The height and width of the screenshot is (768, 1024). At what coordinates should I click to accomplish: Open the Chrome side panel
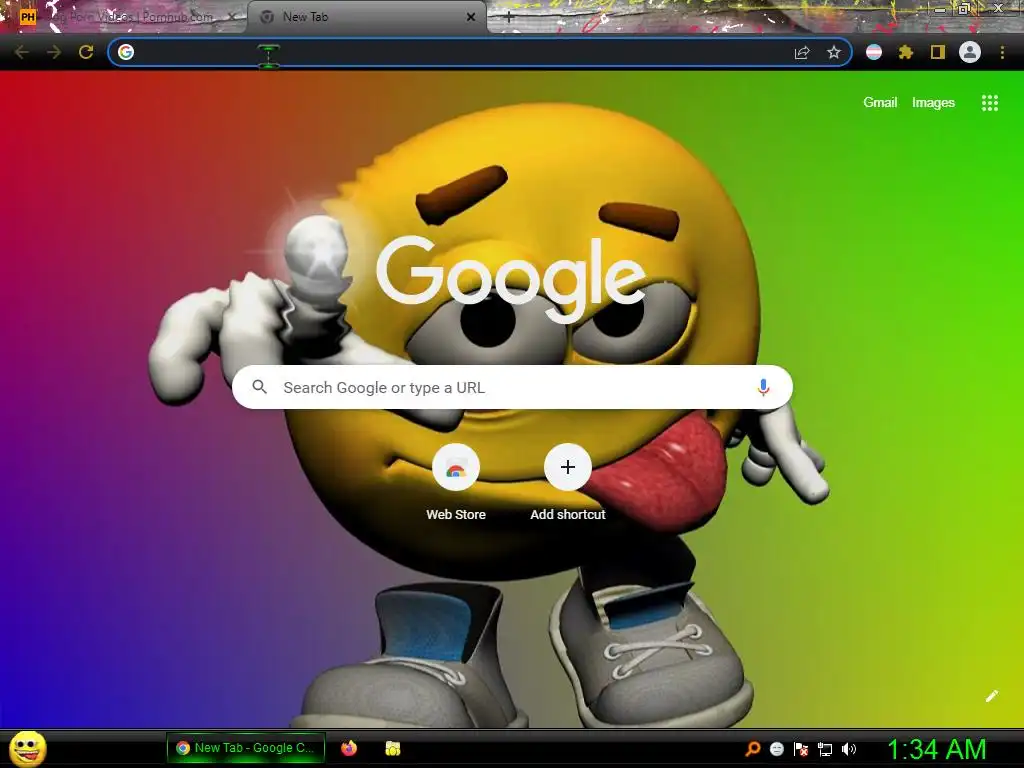coord(938,52)
